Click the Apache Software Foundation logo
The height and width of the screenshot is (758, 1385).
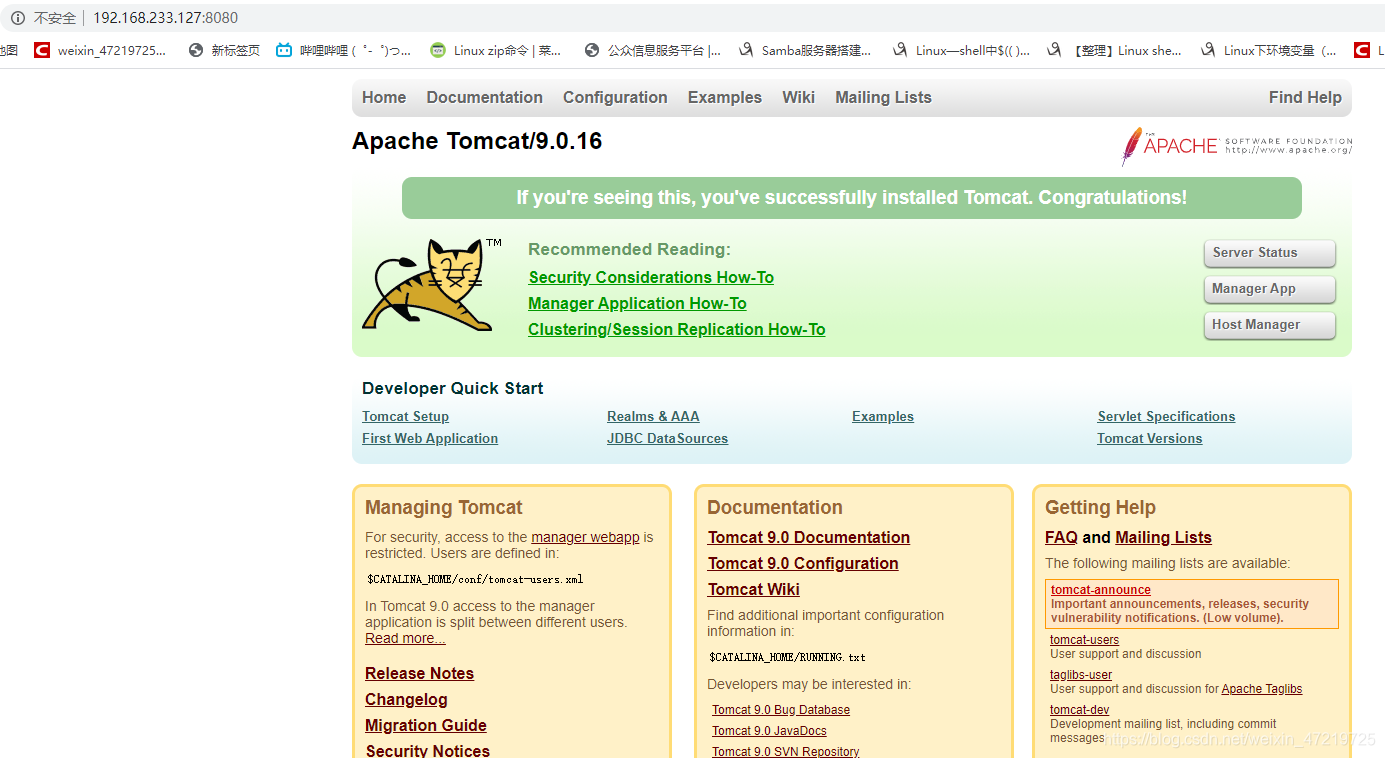(1236, 146)
